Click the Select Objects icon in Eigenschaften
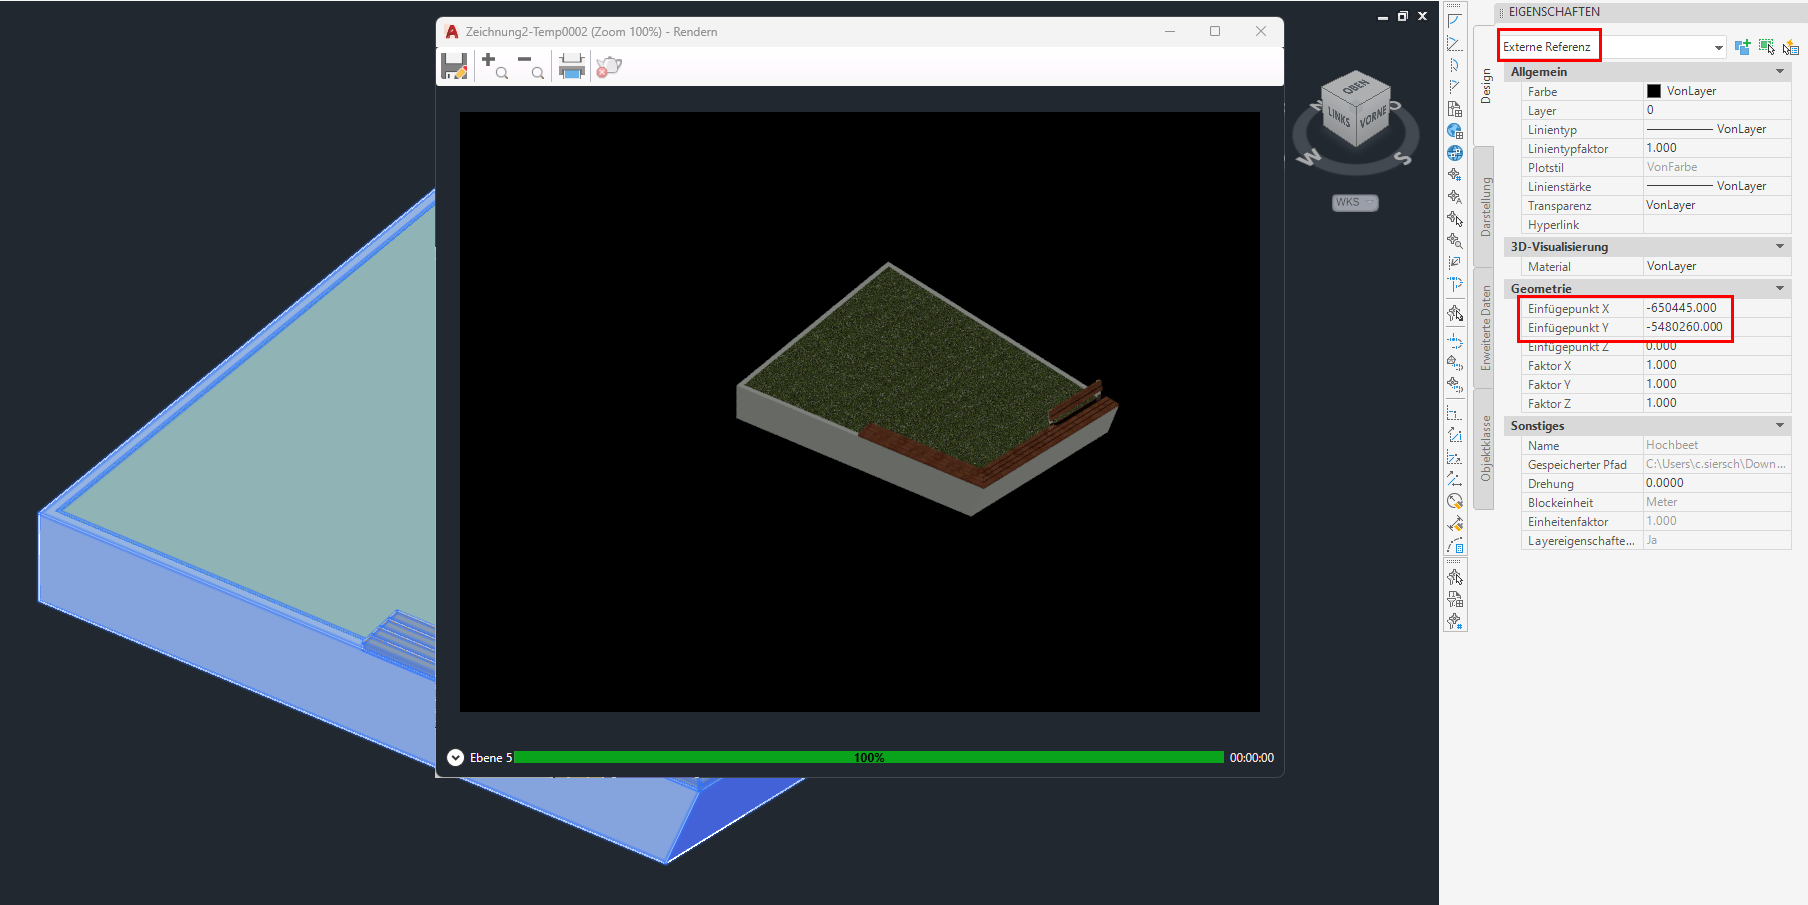Viewport: 1808px width, 905px height. point(1767,47)
